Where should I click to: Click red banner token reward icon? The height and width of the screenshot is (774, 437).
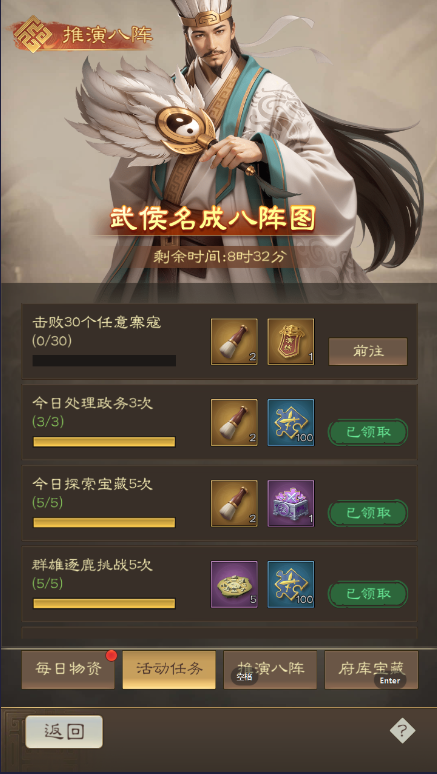(x=291, y=342)
